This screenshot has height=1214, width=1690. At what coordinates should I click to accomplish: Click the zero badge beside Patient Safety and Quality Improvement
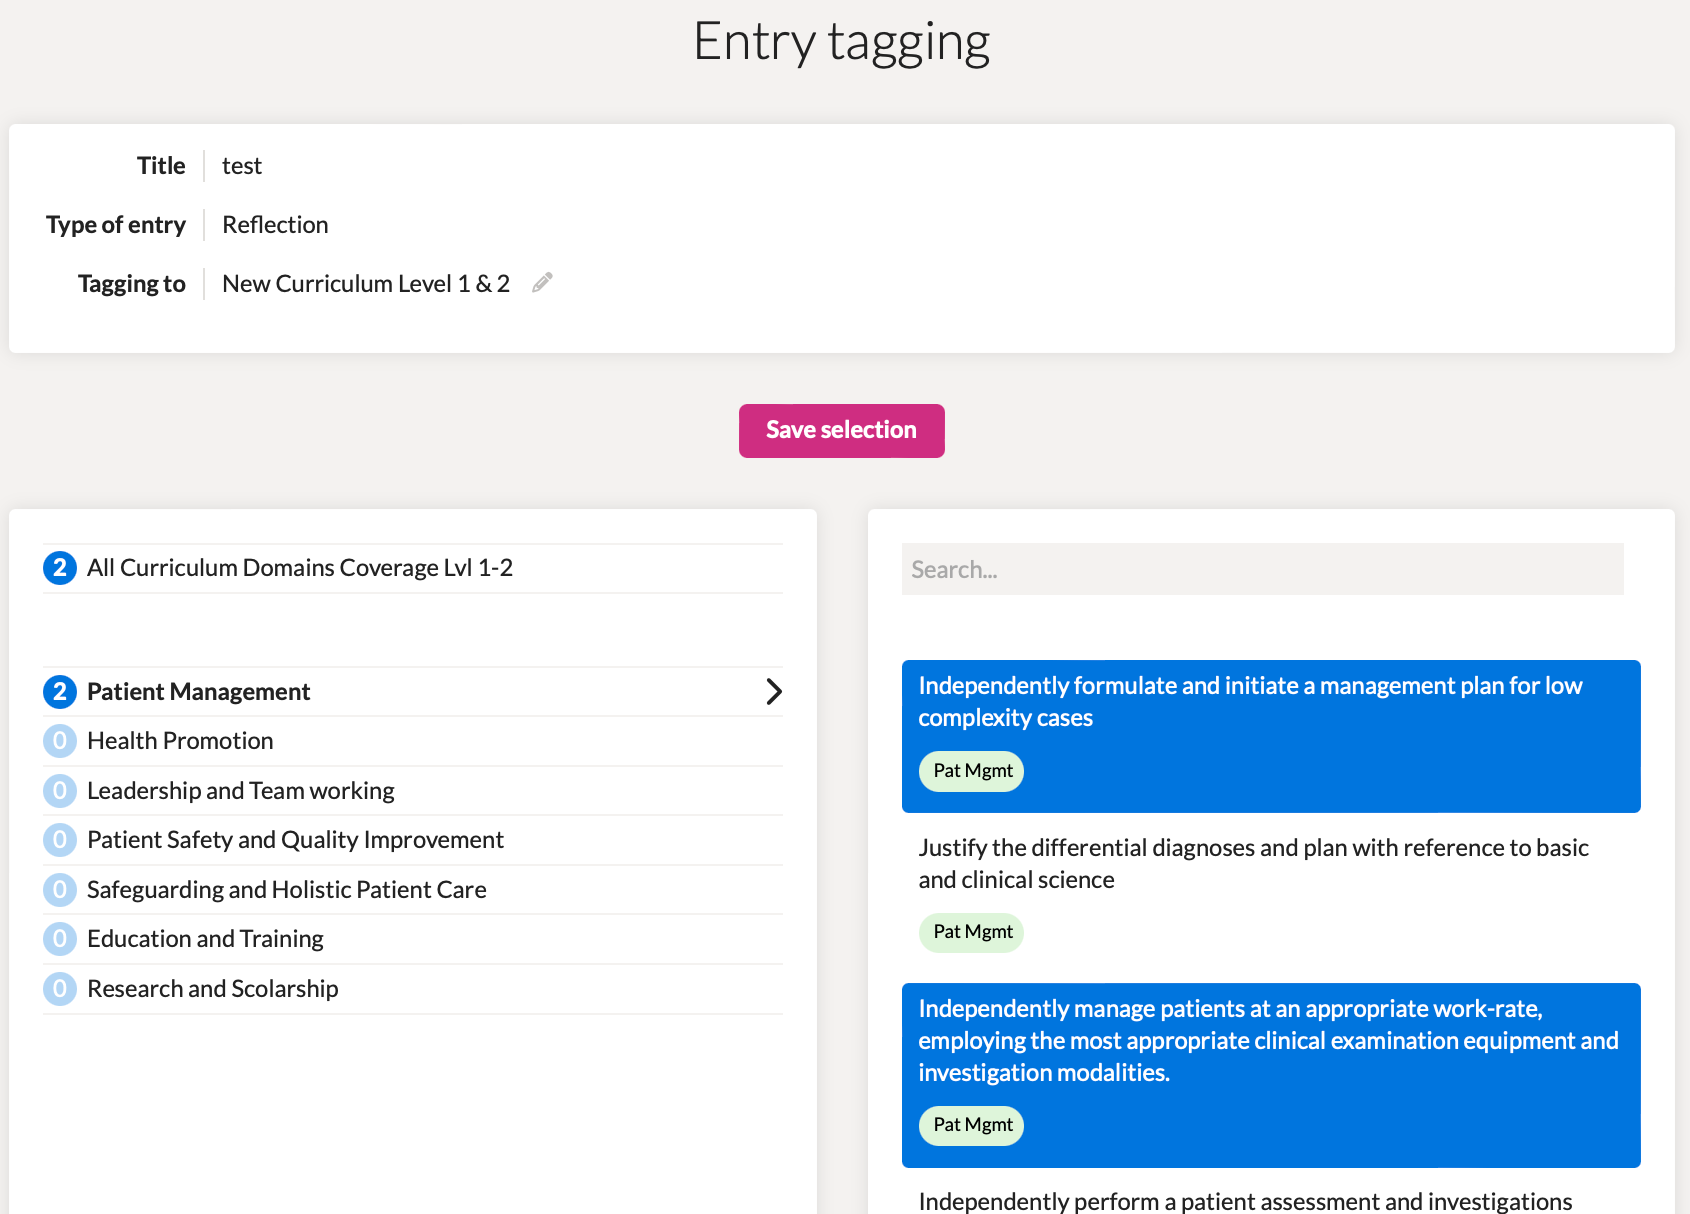[x=60, y=840]
